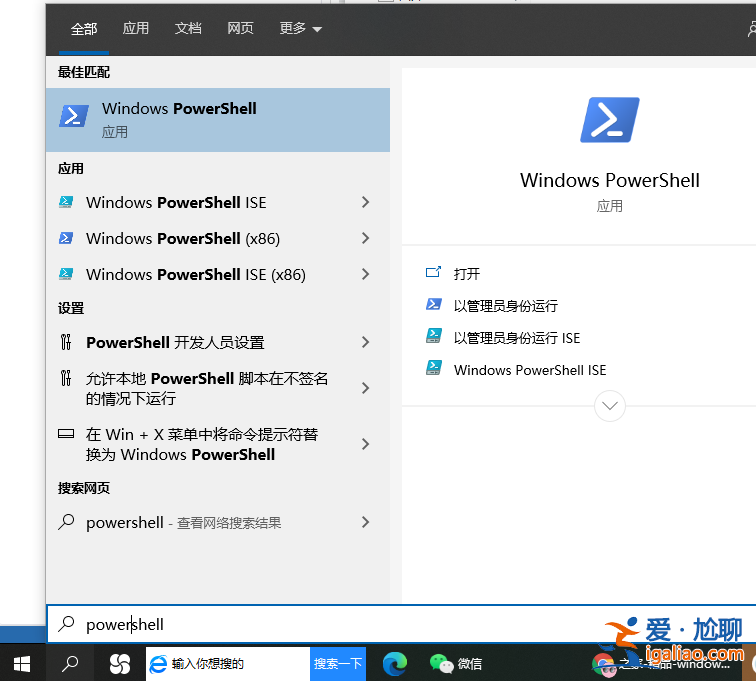The width and height of the screenshot is (756, 681).
Task: Open the Windows PowerShell ISE result
Action: (x=218, y=202)
